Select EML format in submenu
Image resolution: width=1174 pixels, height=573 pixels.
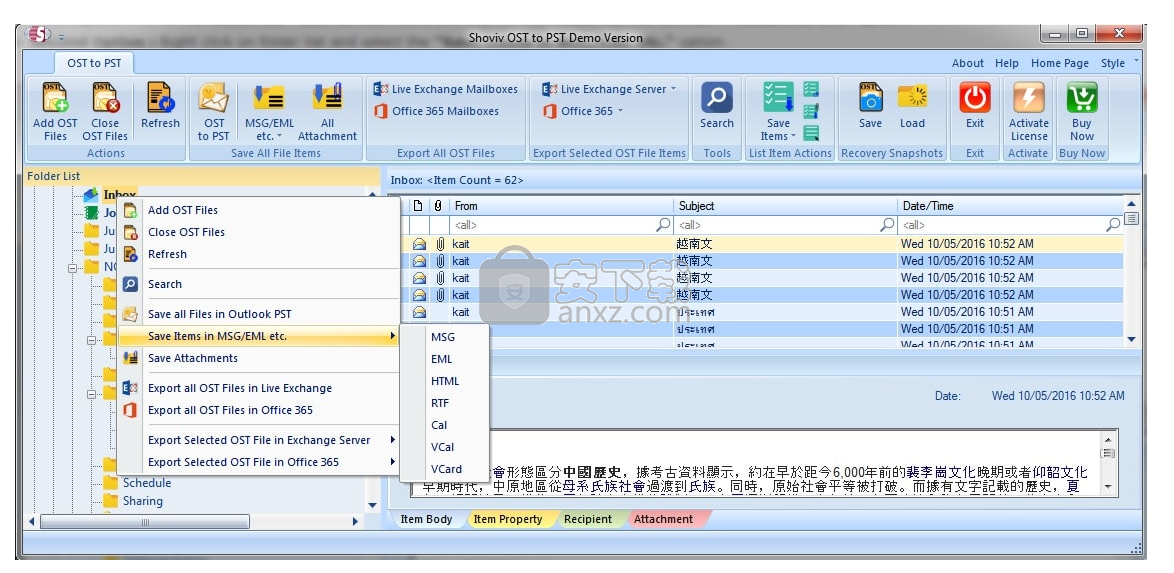445,359
